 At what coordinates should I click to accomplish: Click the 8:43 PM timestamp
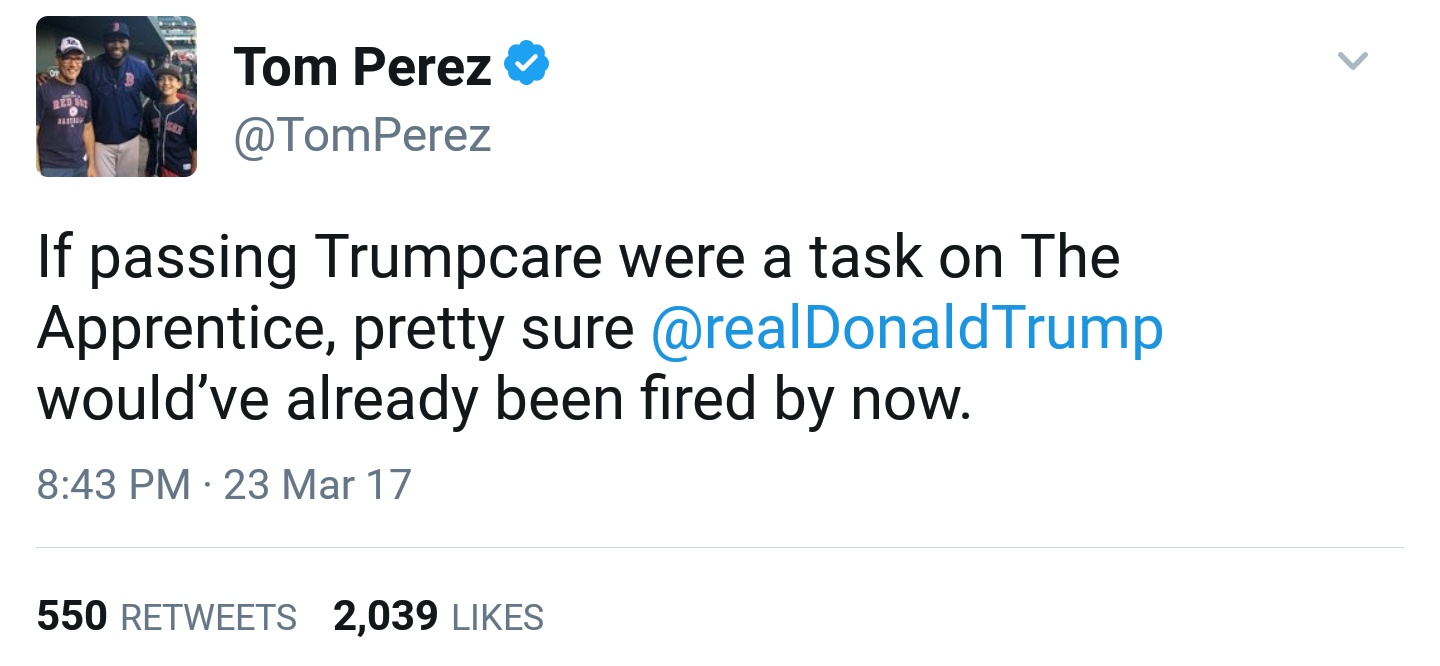113,485
